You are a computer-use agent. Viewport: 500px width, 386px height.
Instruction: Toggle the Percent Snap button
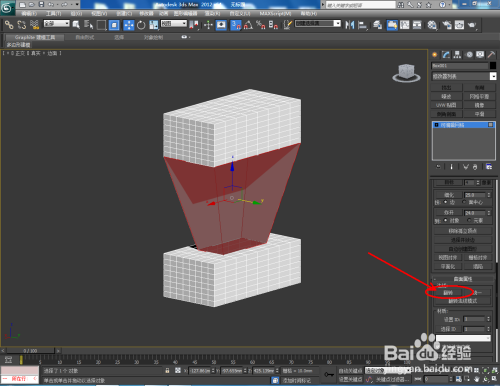click(261, 25)
